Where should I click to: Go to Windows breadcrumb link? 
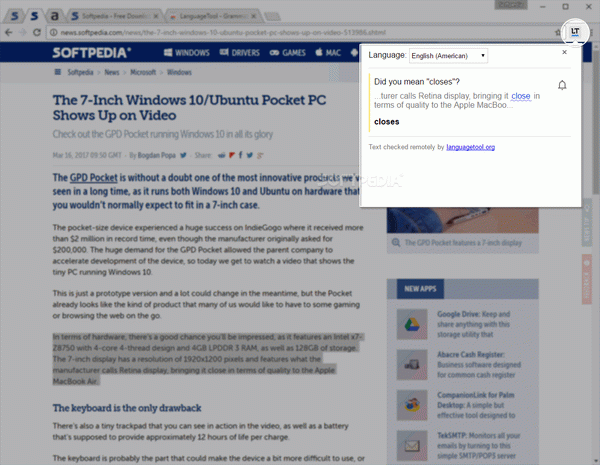[179, 72]
